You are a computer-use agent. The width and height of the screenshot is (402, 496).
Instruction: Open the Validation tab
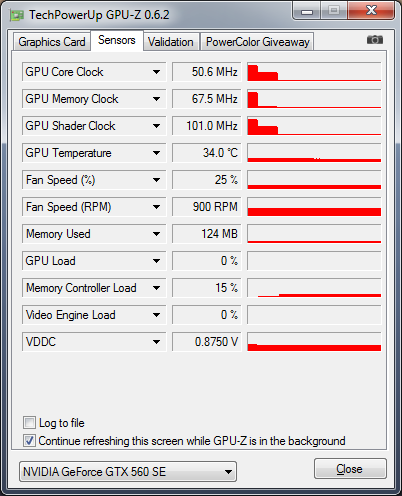coord(171,42)
